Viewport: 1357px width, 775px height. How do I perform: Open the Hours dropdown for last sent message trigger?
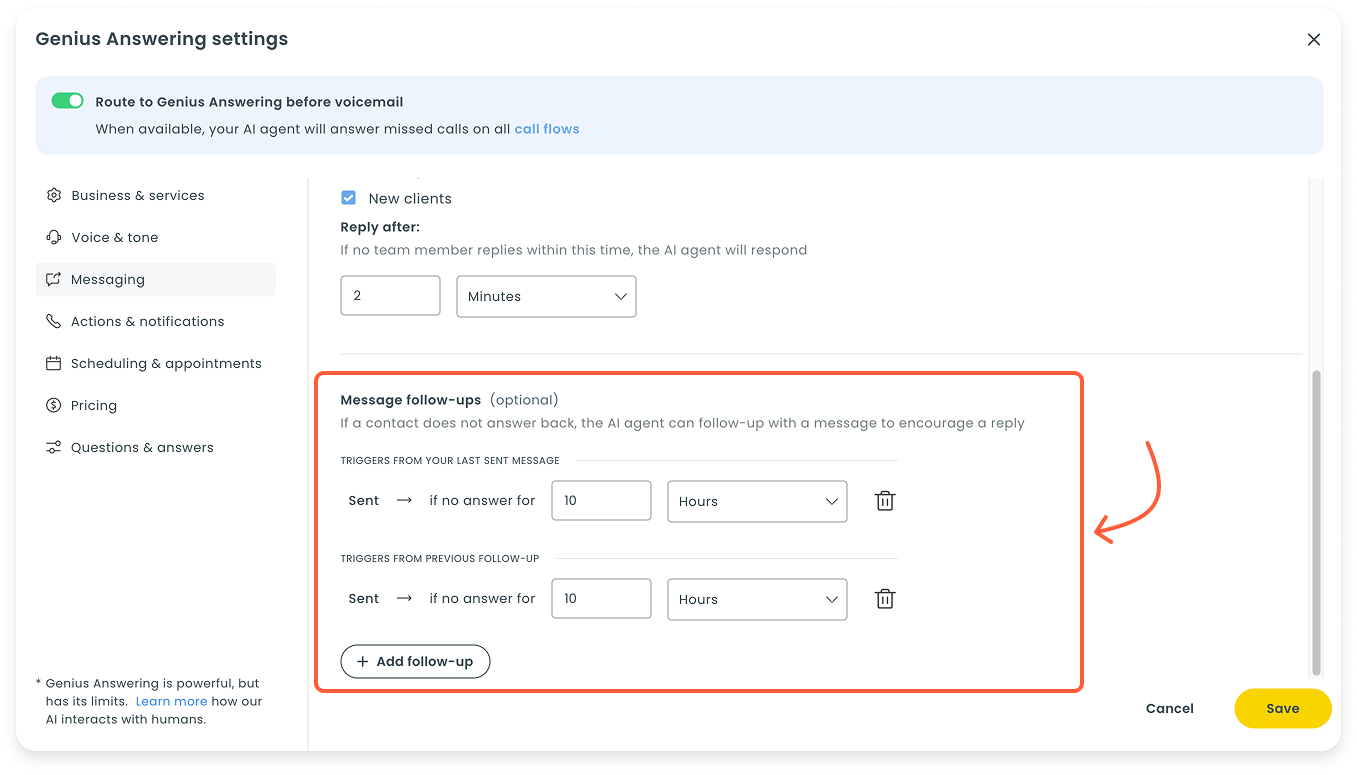tap(757, 501)
